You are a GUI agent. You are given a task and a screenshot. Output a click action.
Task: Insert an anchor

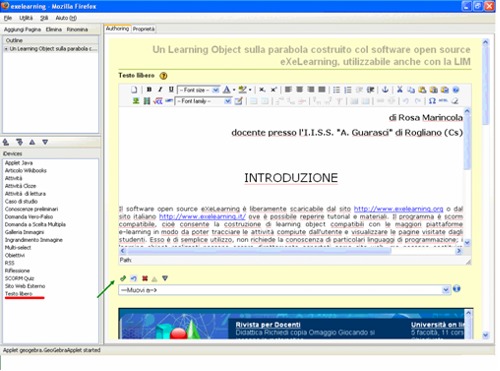point(385,89)
